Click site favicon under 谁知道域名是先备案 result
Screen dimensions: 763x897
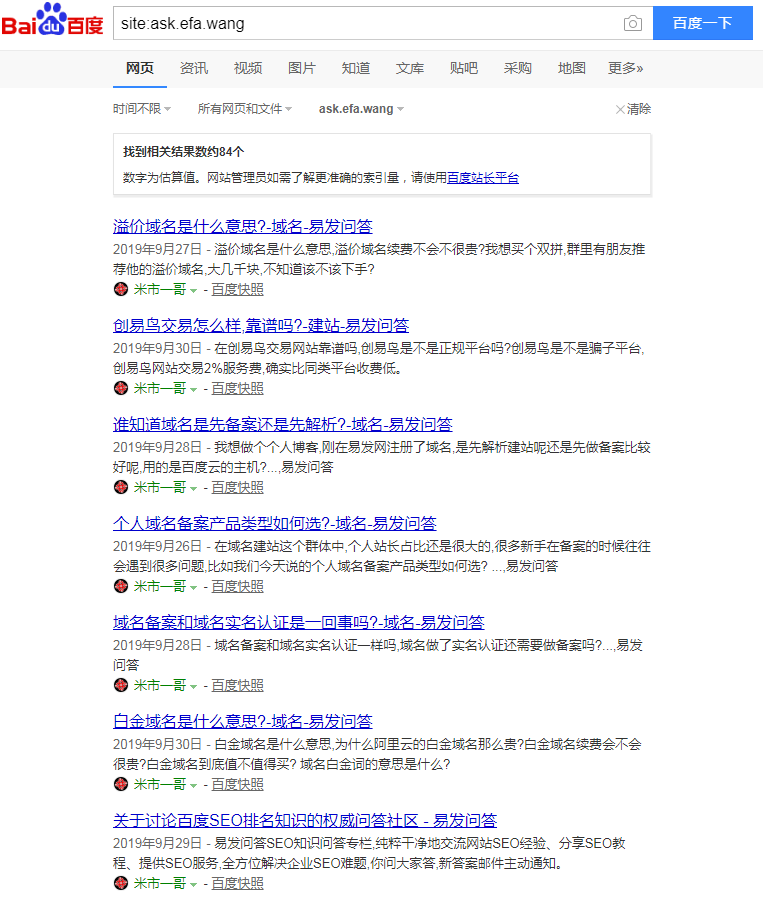pyautogui.click(x=121, y=487)
